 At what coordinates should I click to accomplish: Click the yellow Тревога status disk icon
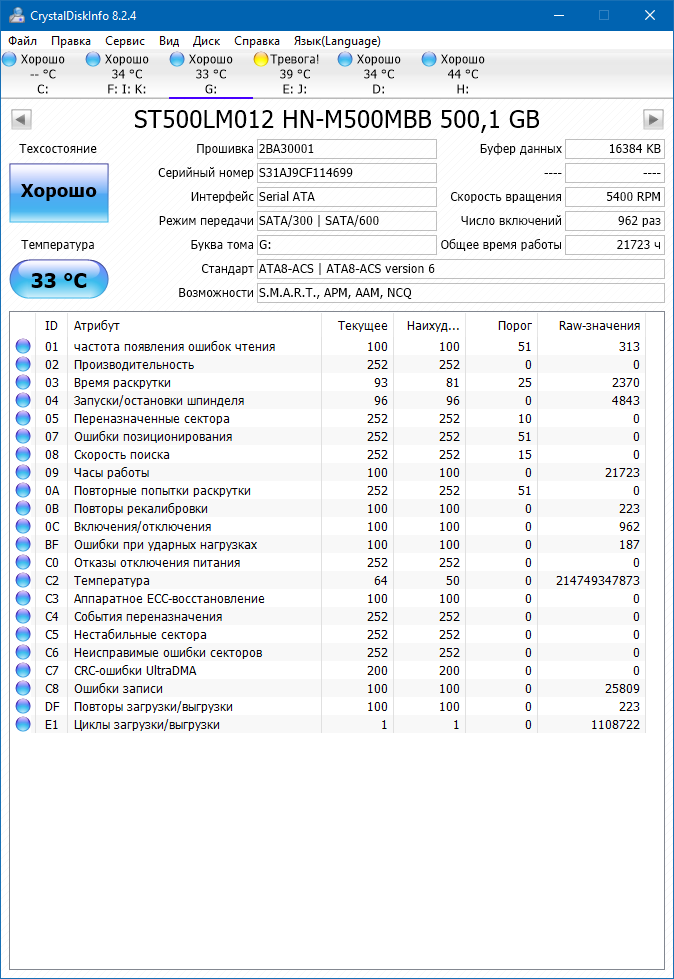click(261, 60)
